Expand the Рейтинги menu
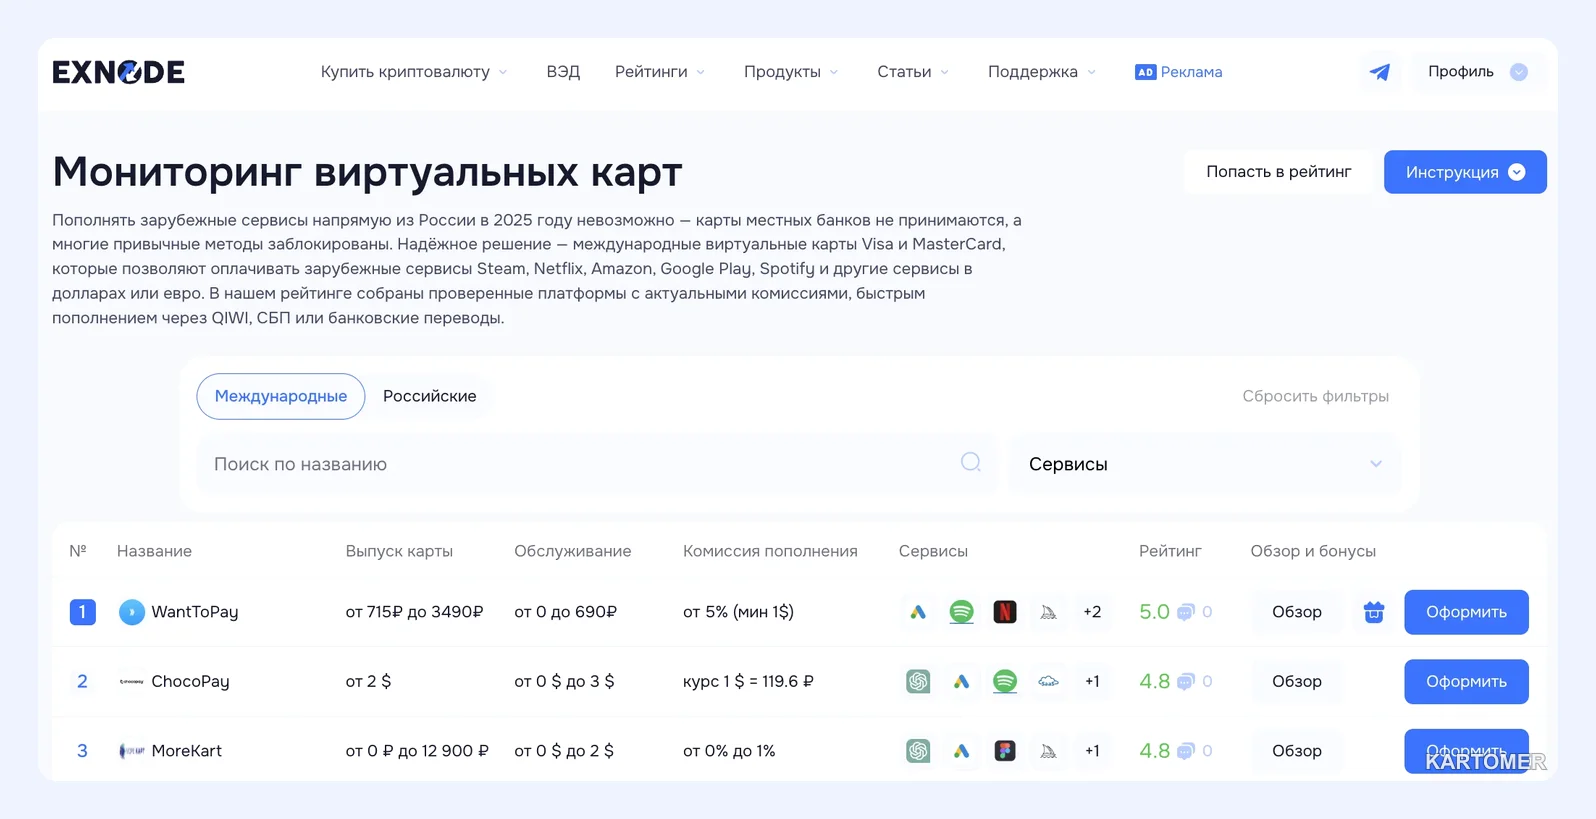1596x819 pixels. pos(660,72)
